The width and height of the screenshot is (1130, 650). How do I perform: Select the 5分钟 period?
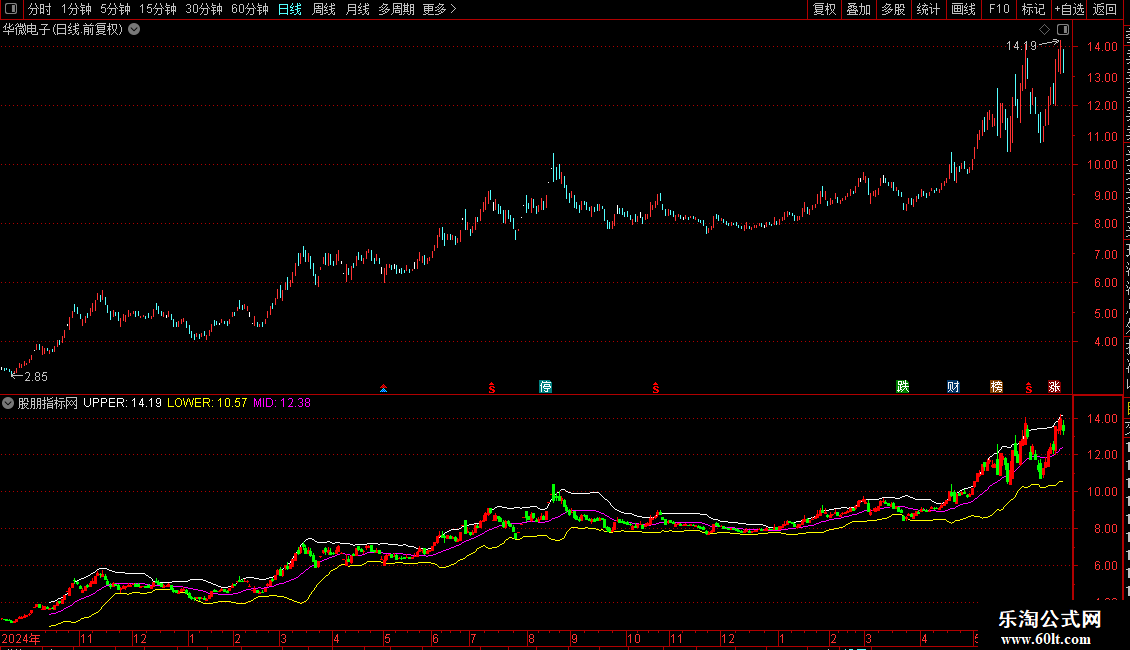(115, 9)
